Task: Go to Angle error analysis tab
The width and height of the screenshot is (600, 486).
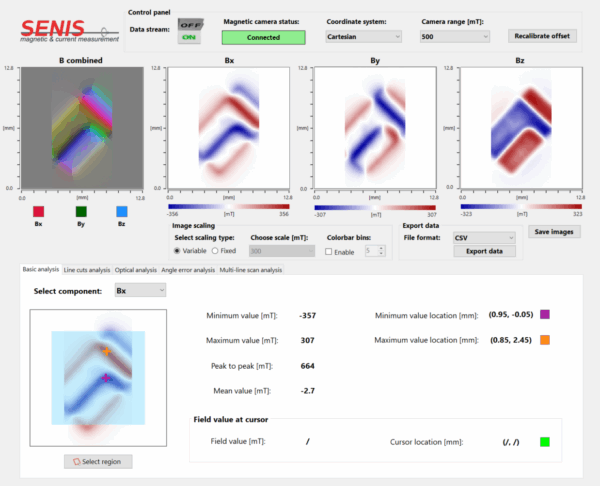Action: 188,269
